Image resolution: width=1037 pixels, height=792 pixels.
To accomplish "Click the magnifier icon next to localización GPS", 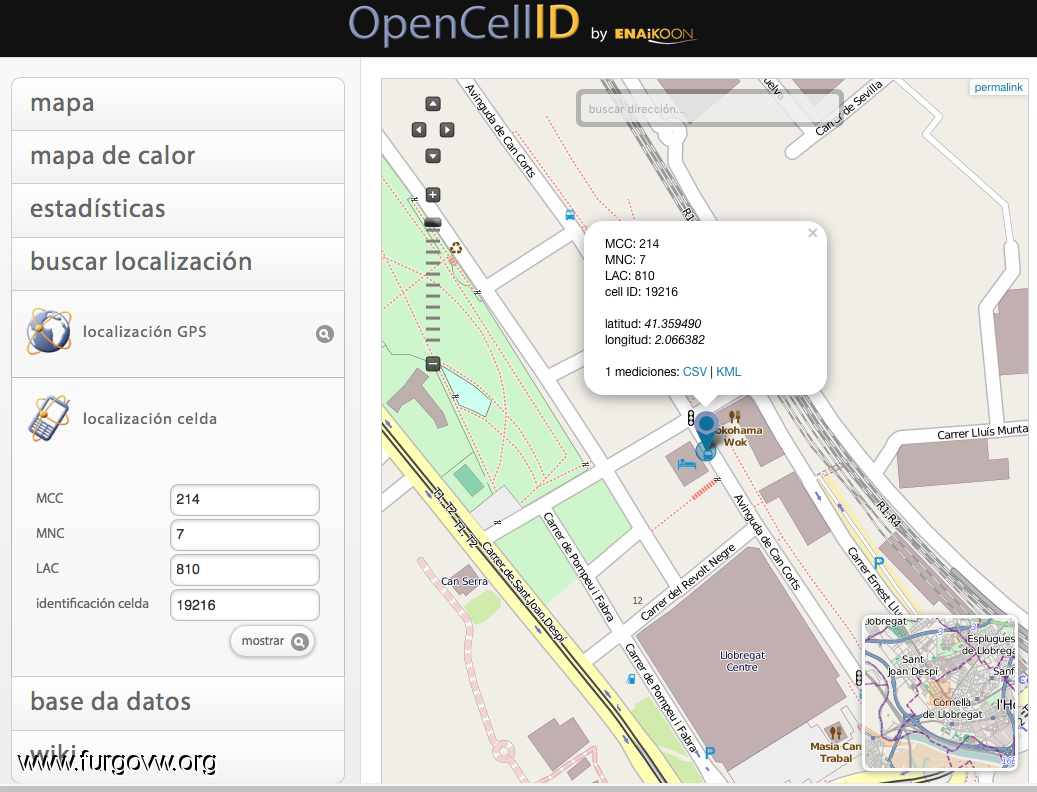I will click(x=325, y=334).
